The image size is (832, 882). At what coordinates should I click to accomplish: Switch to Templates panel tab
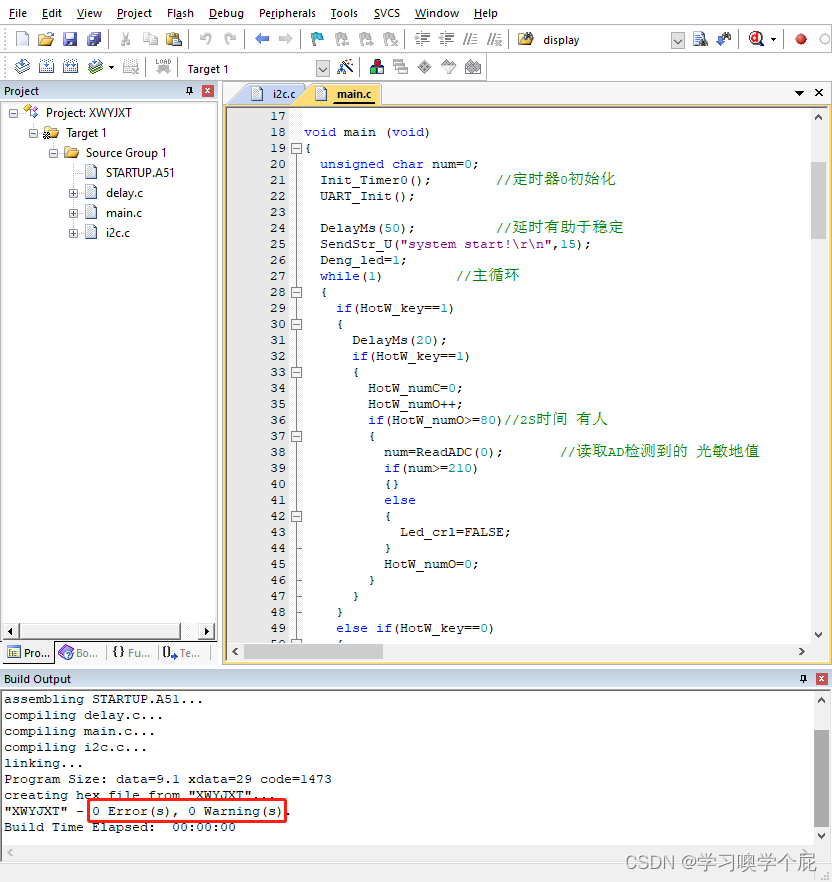coord(181,652)
